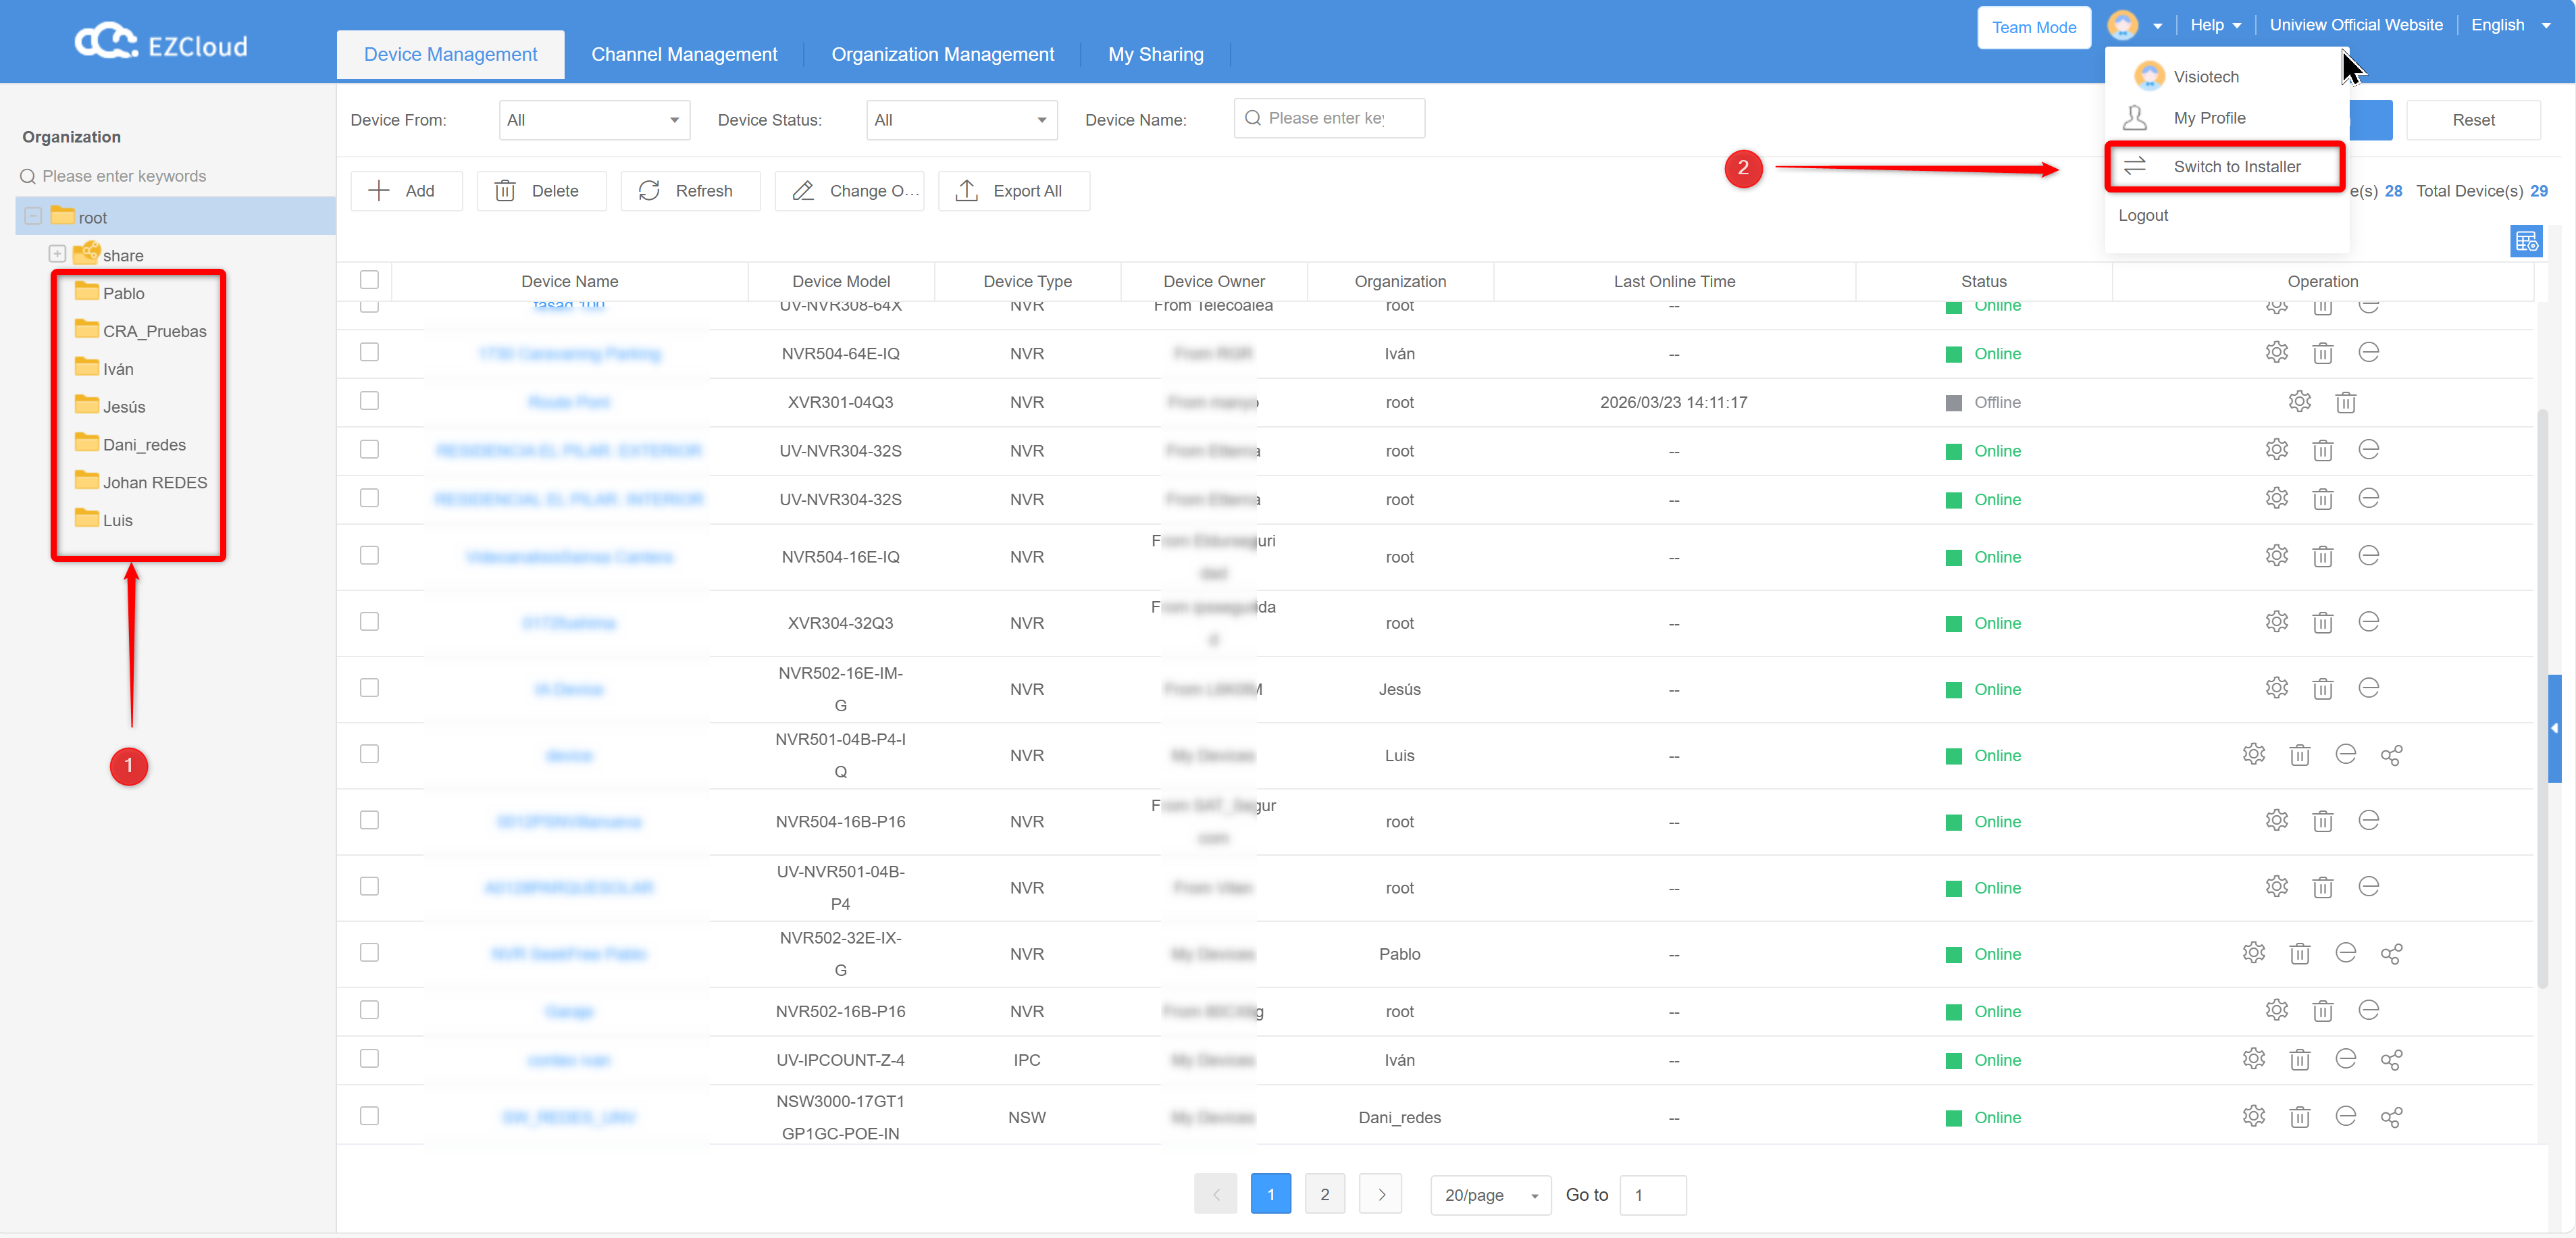Viewport: 2576px width, 1238px height.
Task: Open settings gear for NVR502-32E-IX-G device
Action: (2254, 953)
